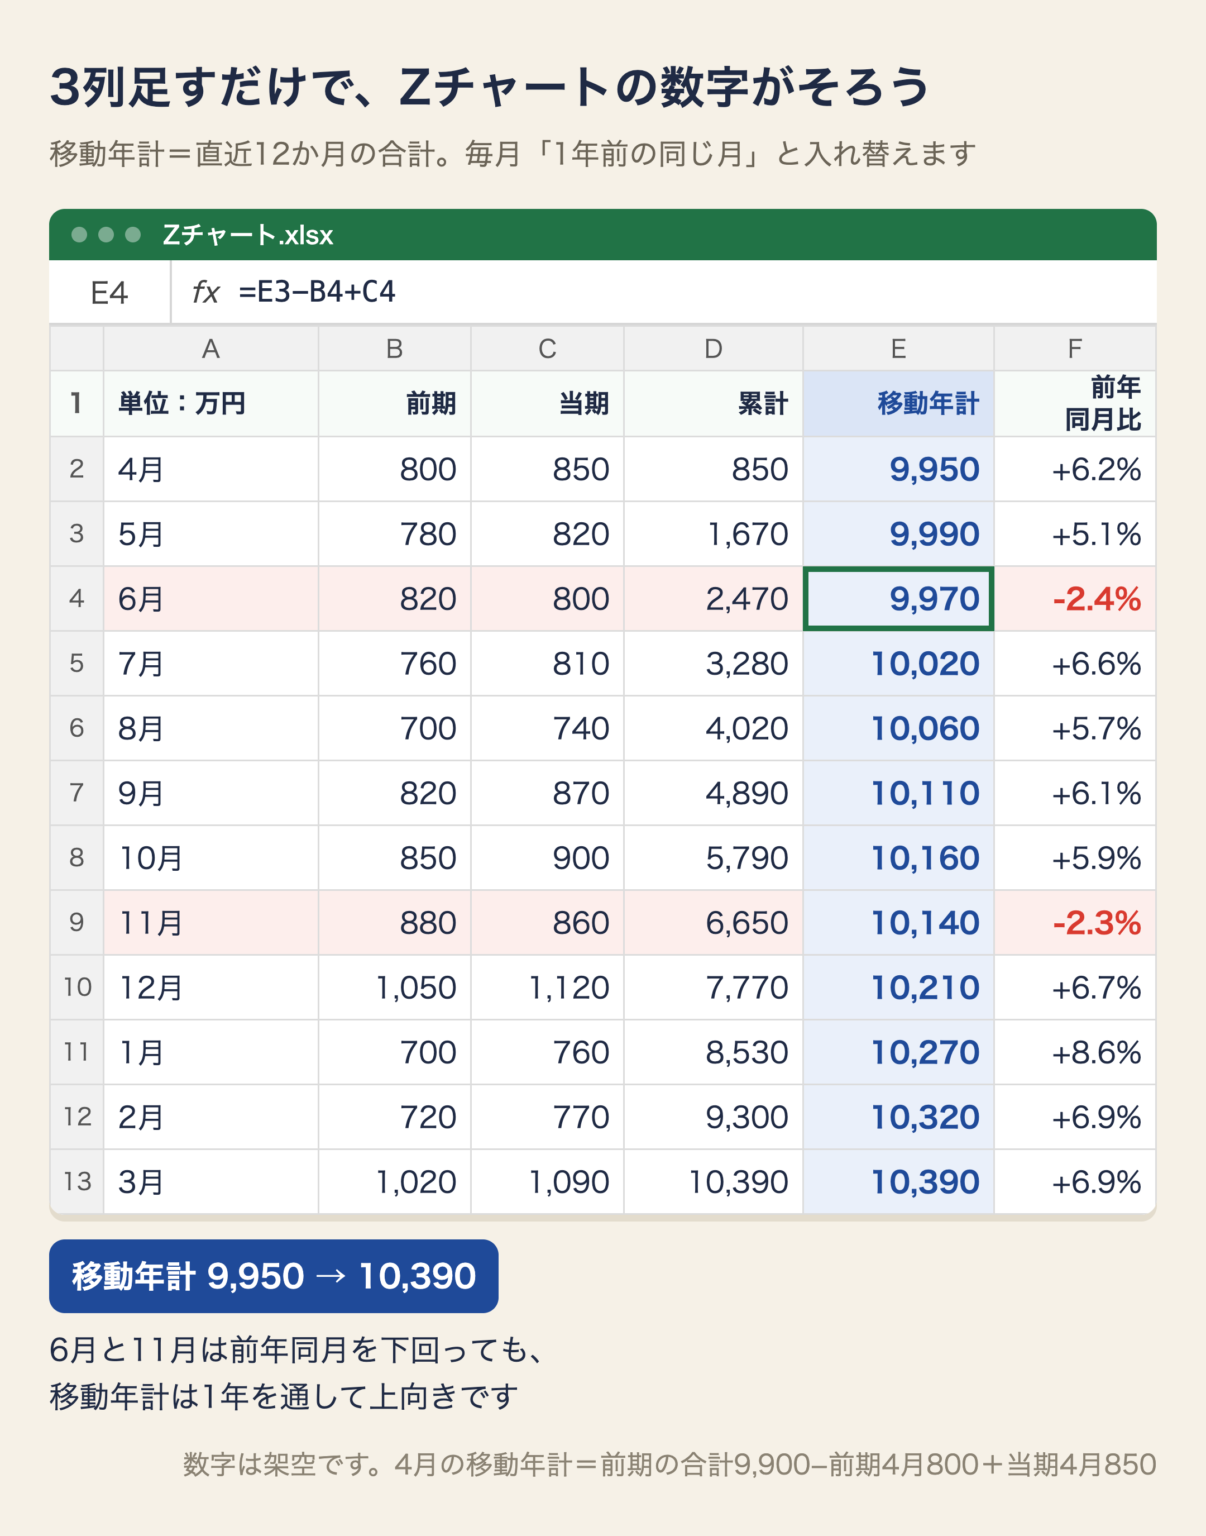
Task: Click the +6.2% cell
Action: (x=1075, y=469)
